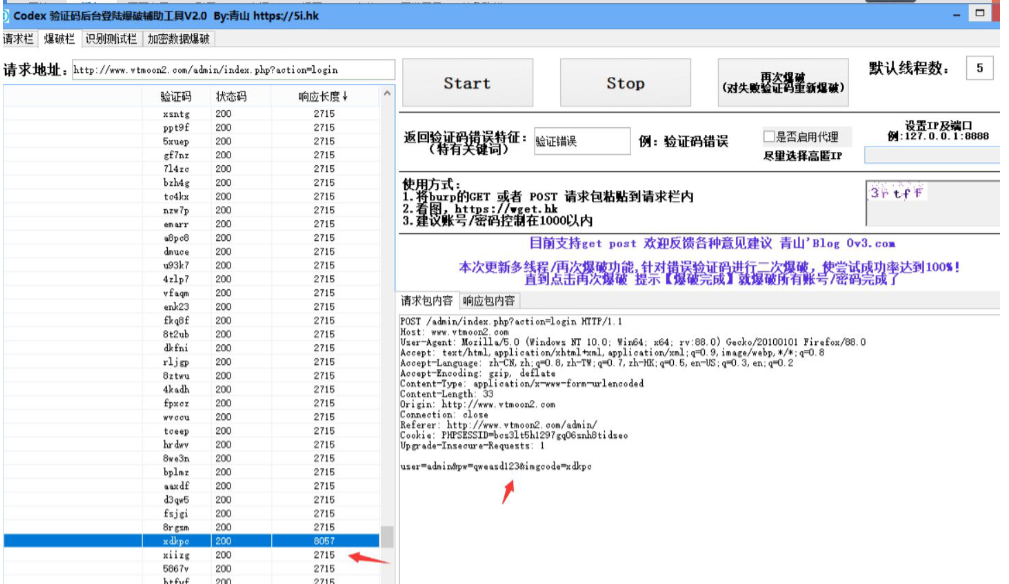The height and width of the screenshot is (584, 1009).
Task: Click the error keyword field showing 验证错误
Action: (x=582, y=141)
